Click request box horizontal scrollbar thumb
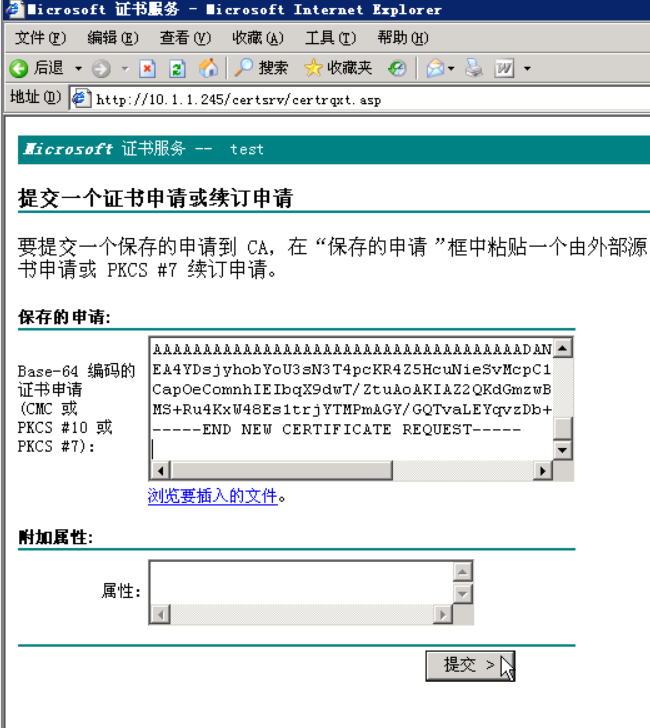This screenshot has height=728, width=650. point(282,471)
